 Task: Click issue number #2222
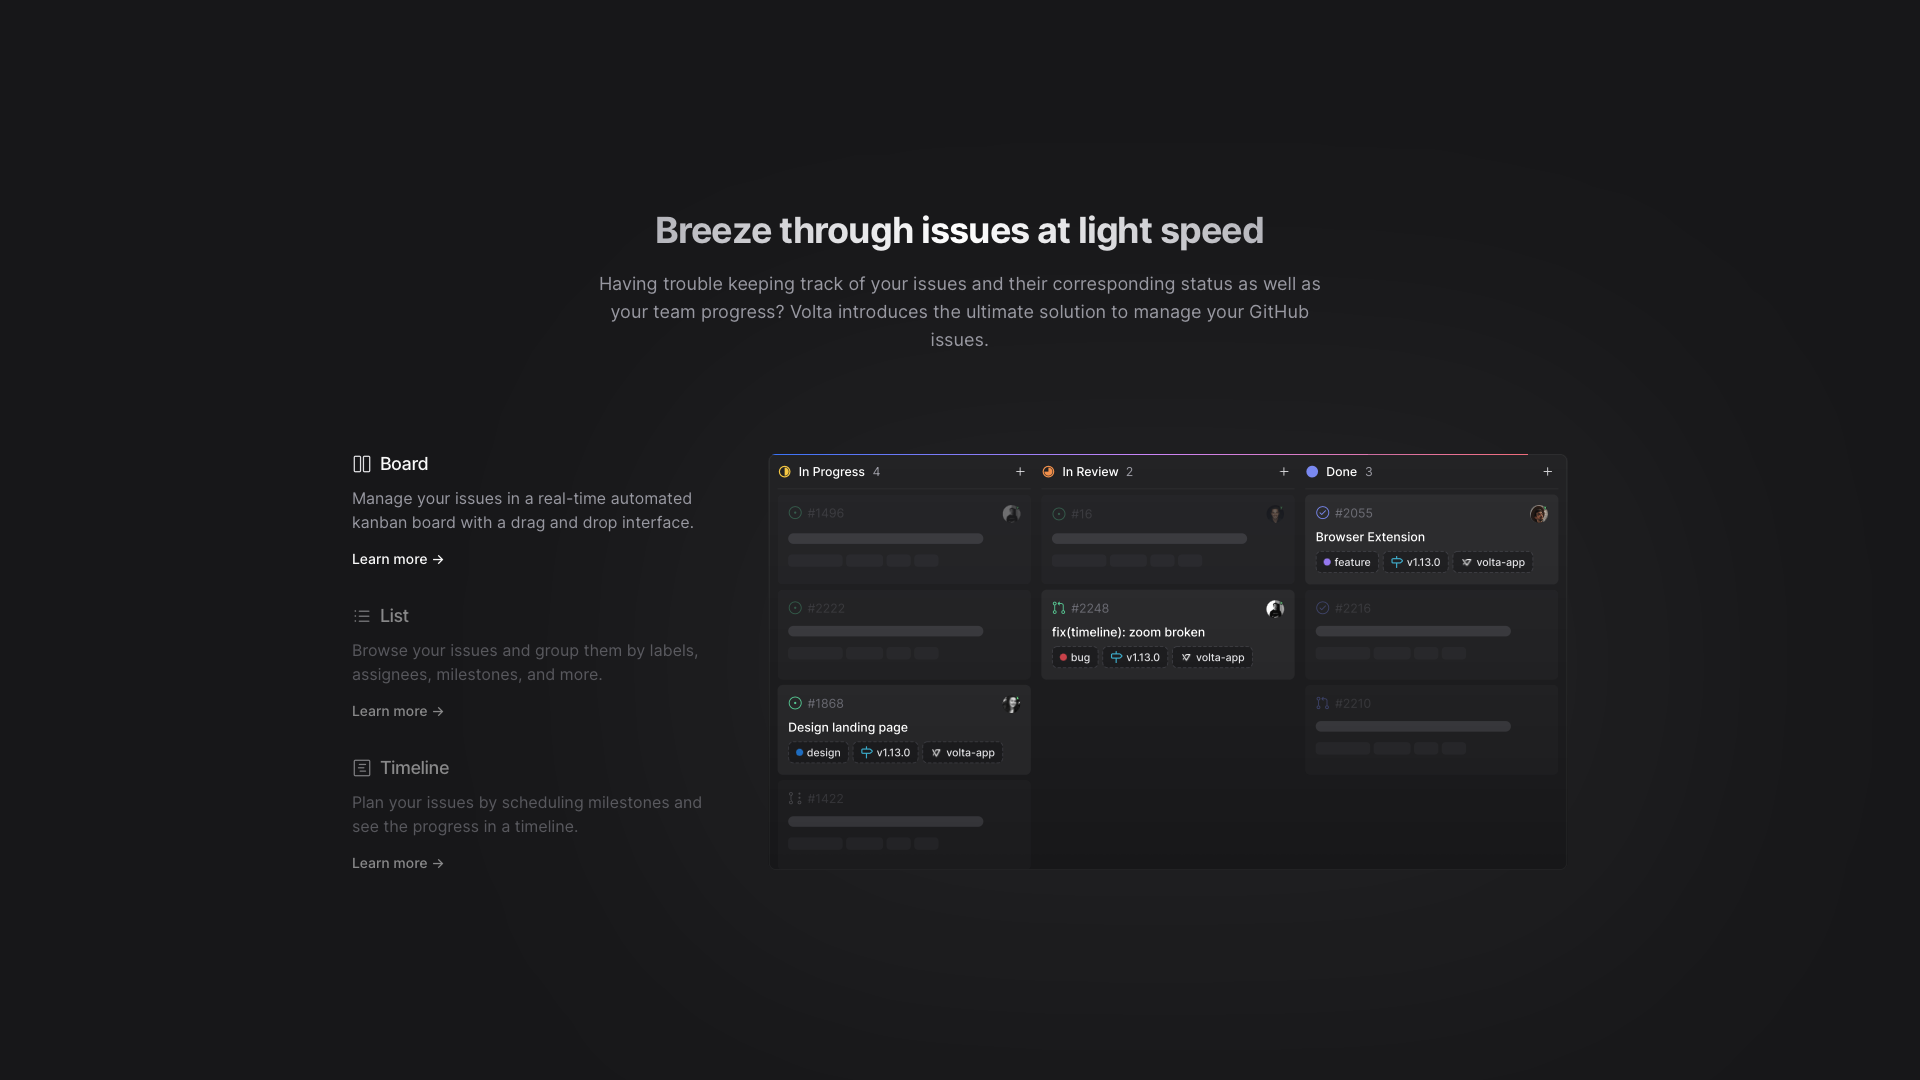point(825,608)
